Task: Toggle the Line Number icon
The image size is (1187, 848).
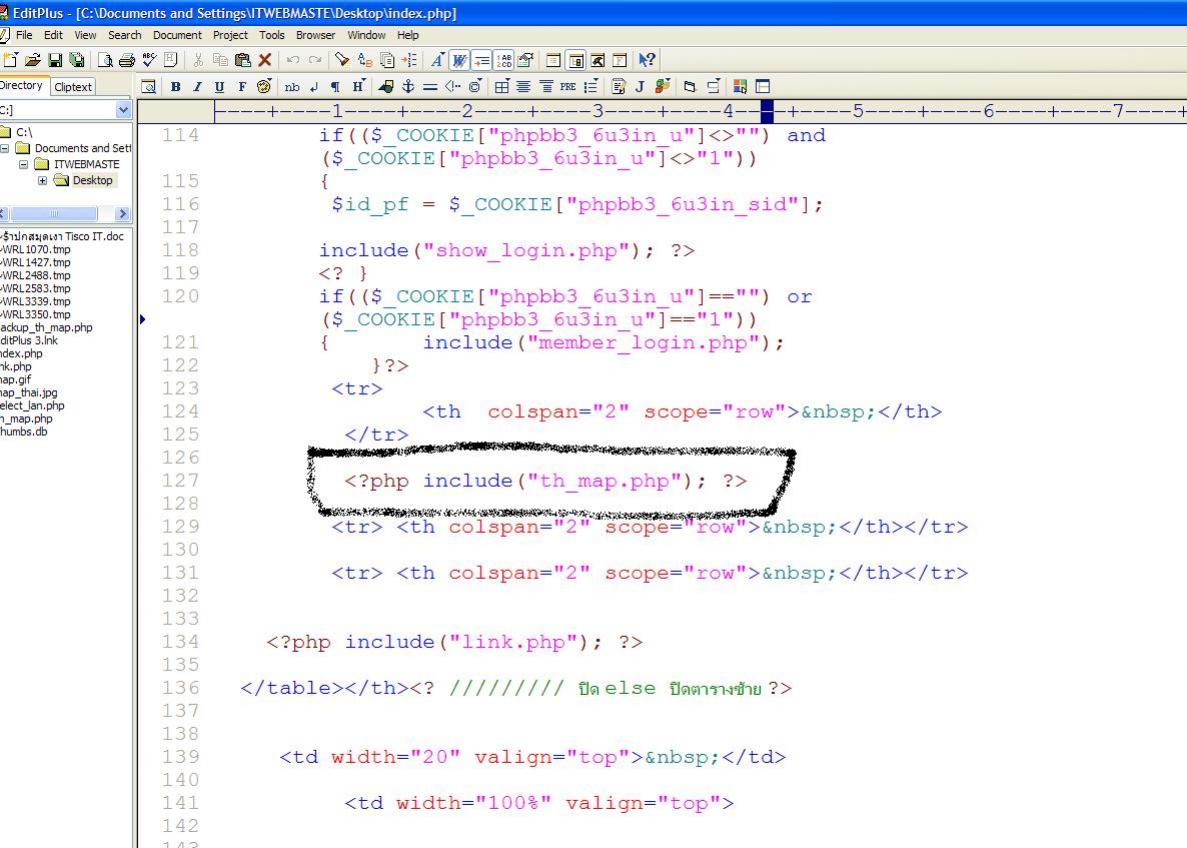Action: (503, 60)
